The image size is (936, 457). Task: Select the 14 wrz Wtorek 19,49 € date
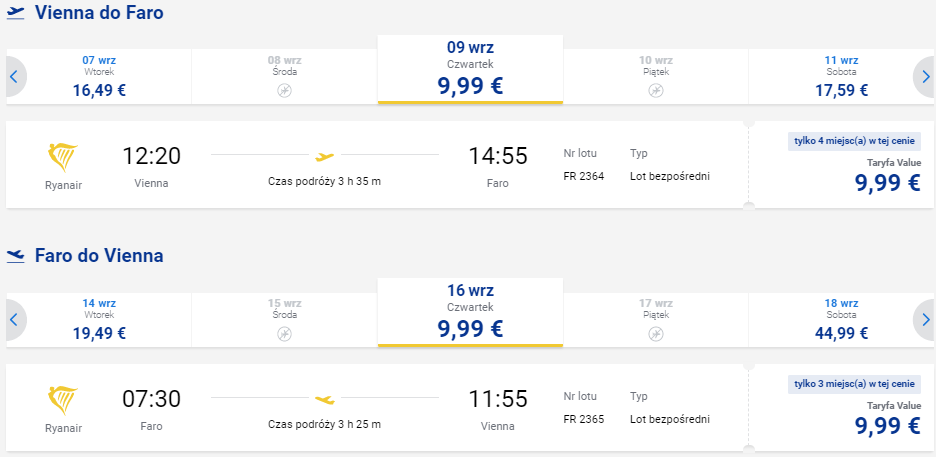pos(99,320)
